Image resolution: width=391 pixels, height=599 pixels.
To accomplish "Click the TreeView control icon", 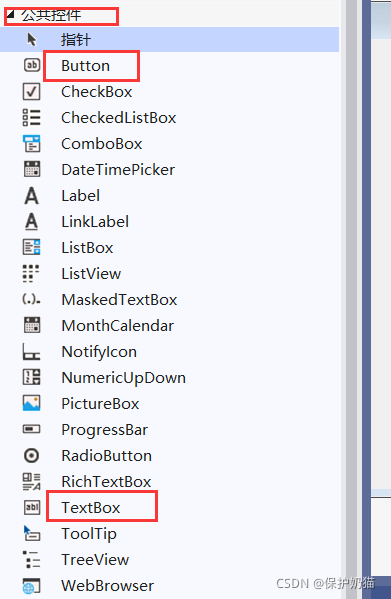I will tap(31, 559).
